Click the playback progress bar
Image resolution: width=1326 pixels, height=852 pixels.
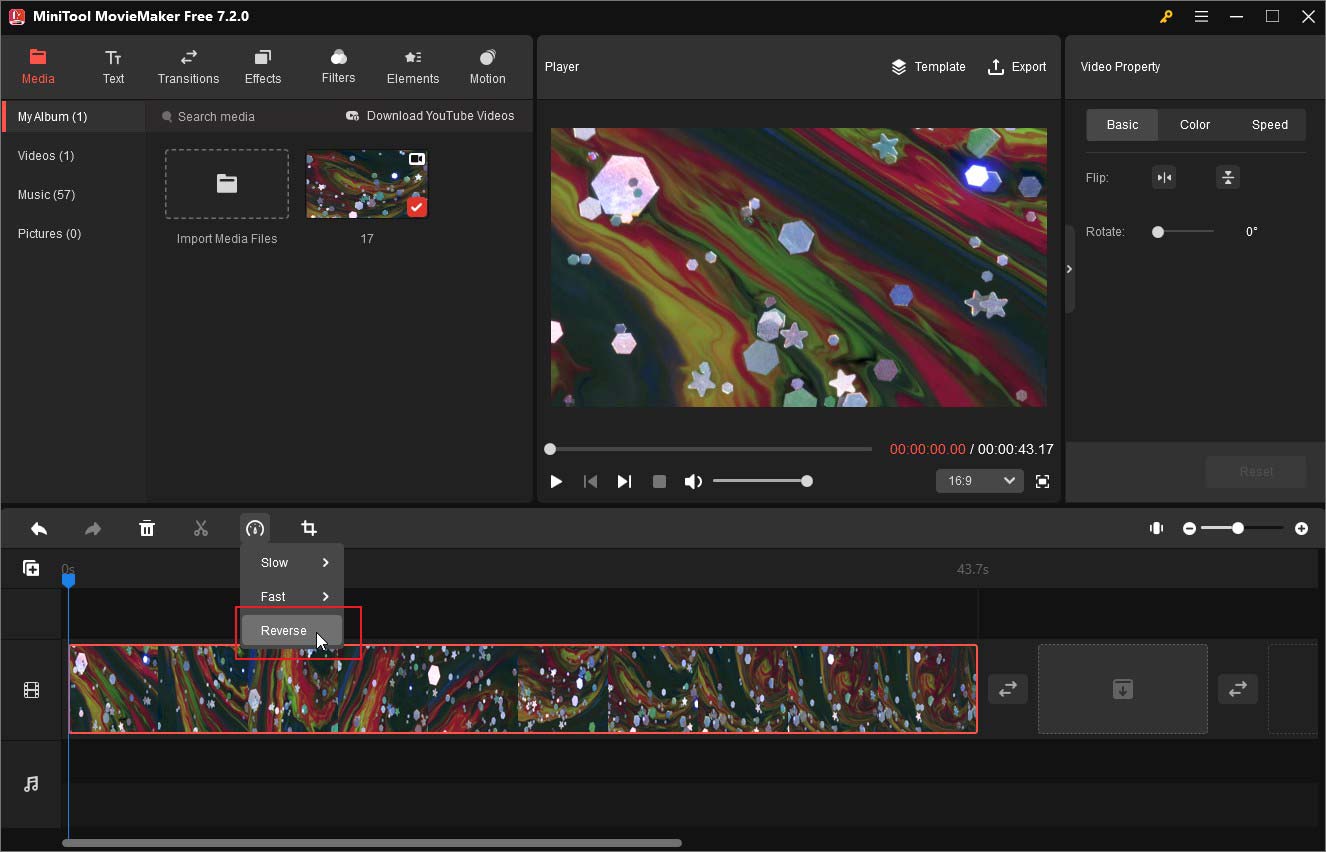(711, 449)
